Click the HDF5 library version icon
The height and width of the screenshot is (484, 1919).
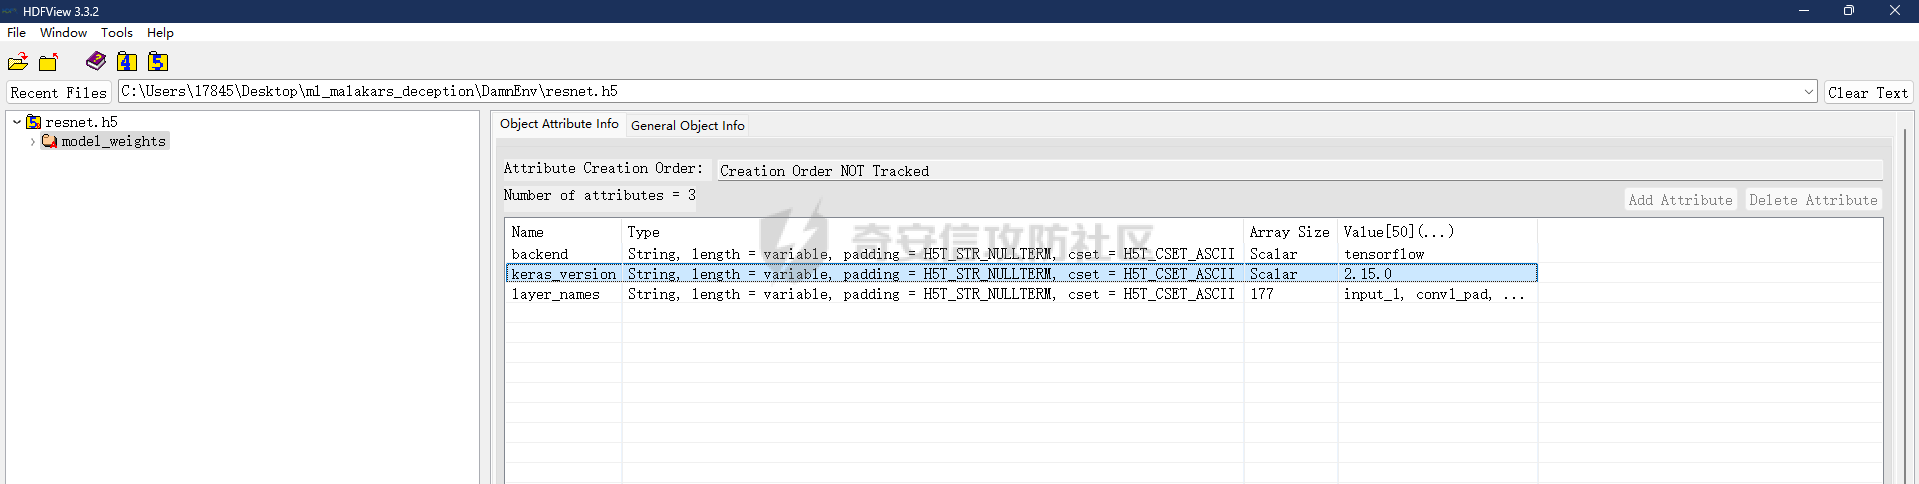[158, 62]
